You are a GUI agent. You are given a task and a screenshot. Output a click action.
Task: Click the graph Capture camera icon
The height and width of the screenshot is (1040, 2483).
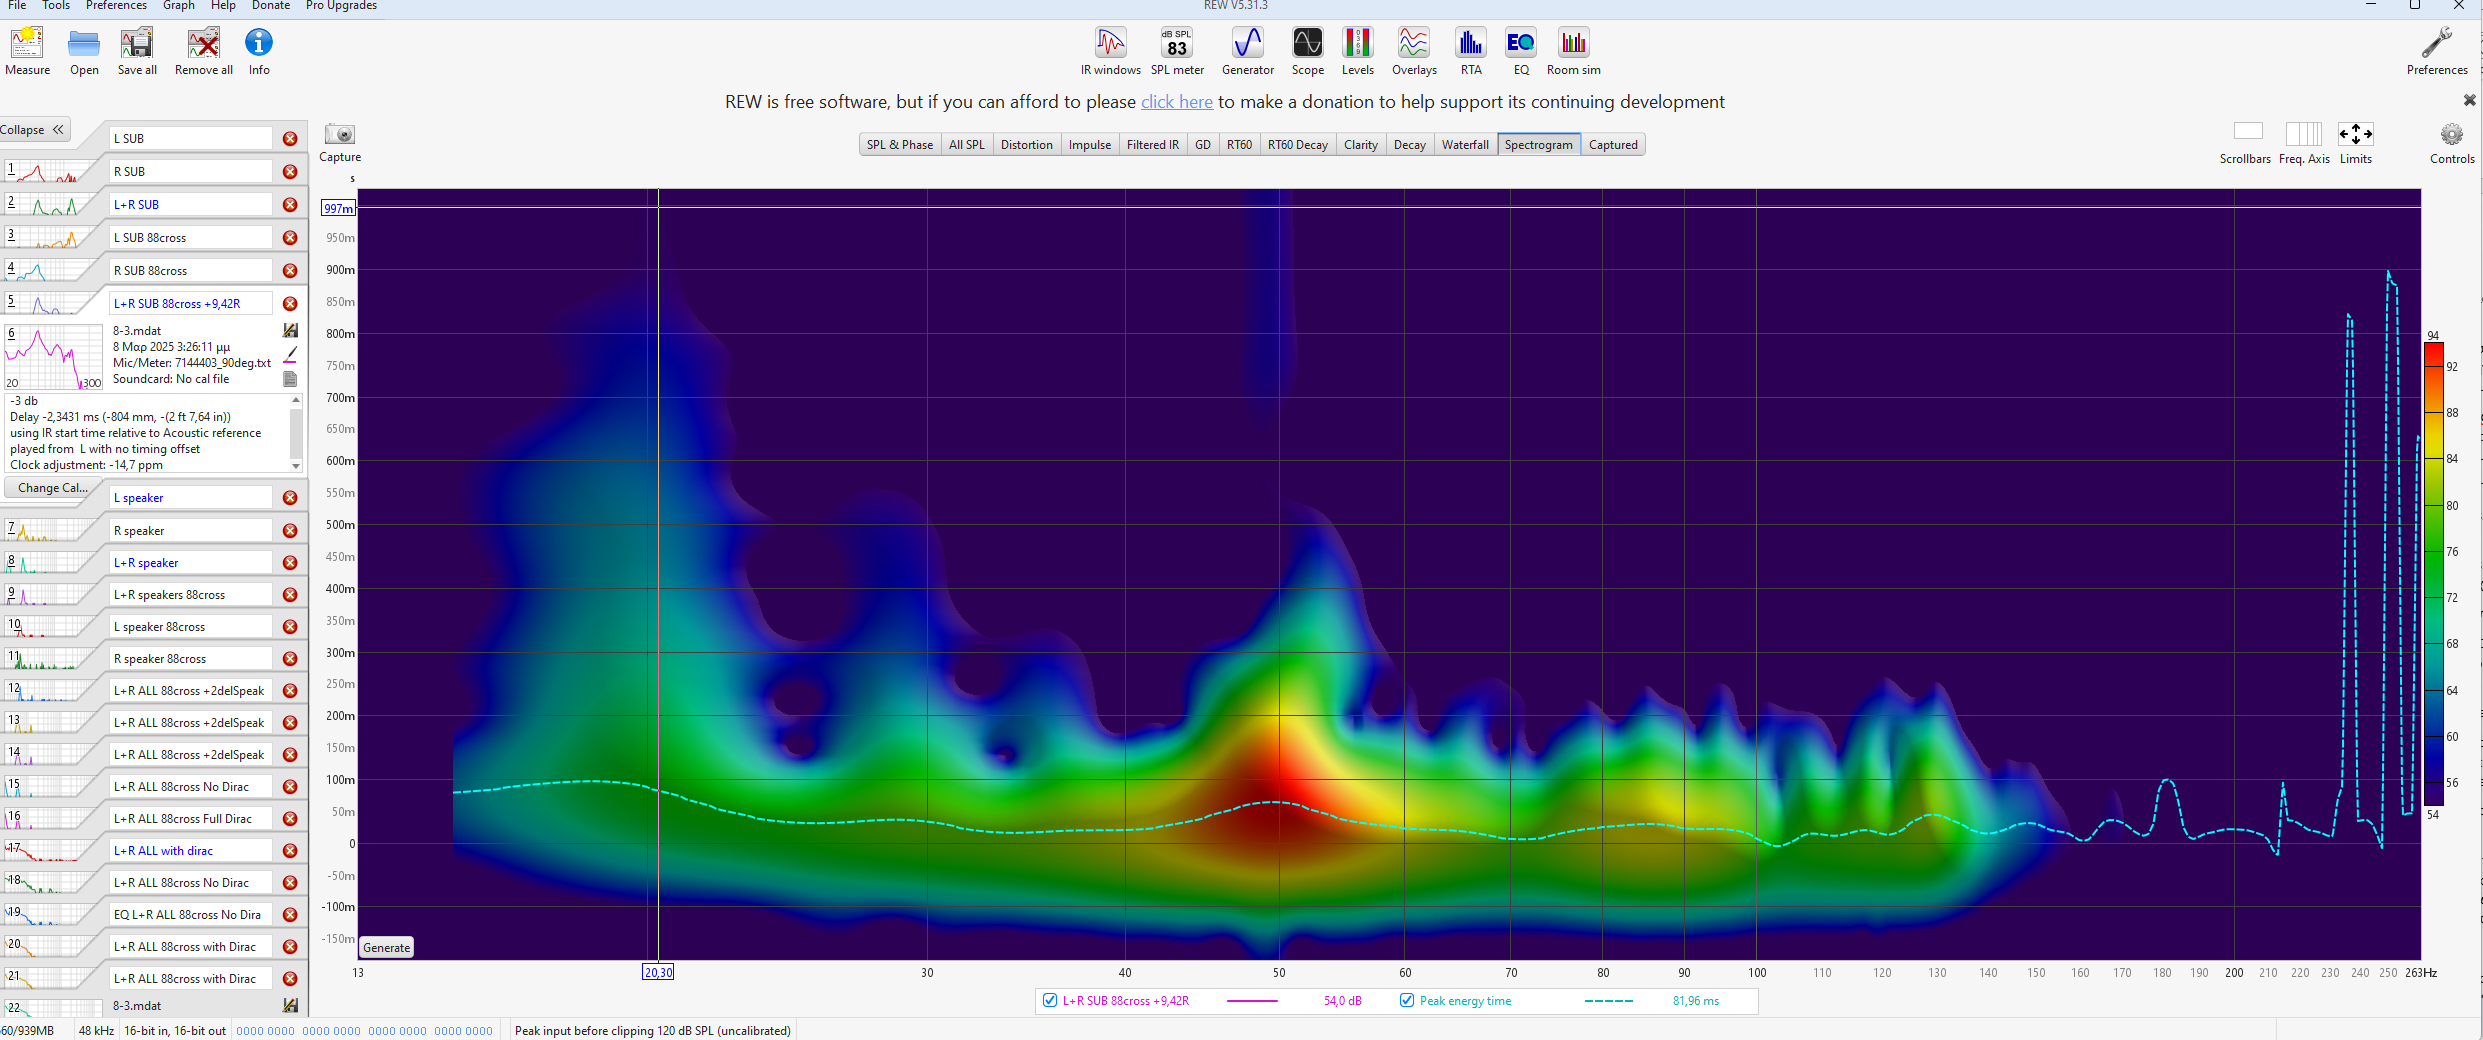[340, 135]
